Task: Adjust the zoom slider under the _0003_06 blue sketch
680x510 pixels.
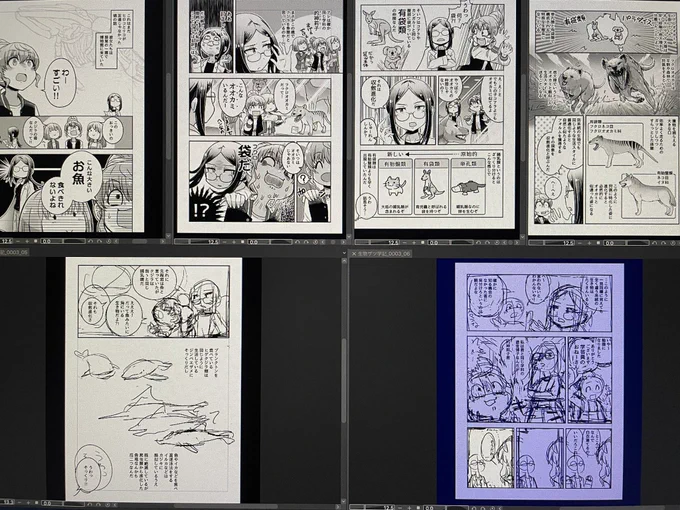Action: click(x=372, y=508)
